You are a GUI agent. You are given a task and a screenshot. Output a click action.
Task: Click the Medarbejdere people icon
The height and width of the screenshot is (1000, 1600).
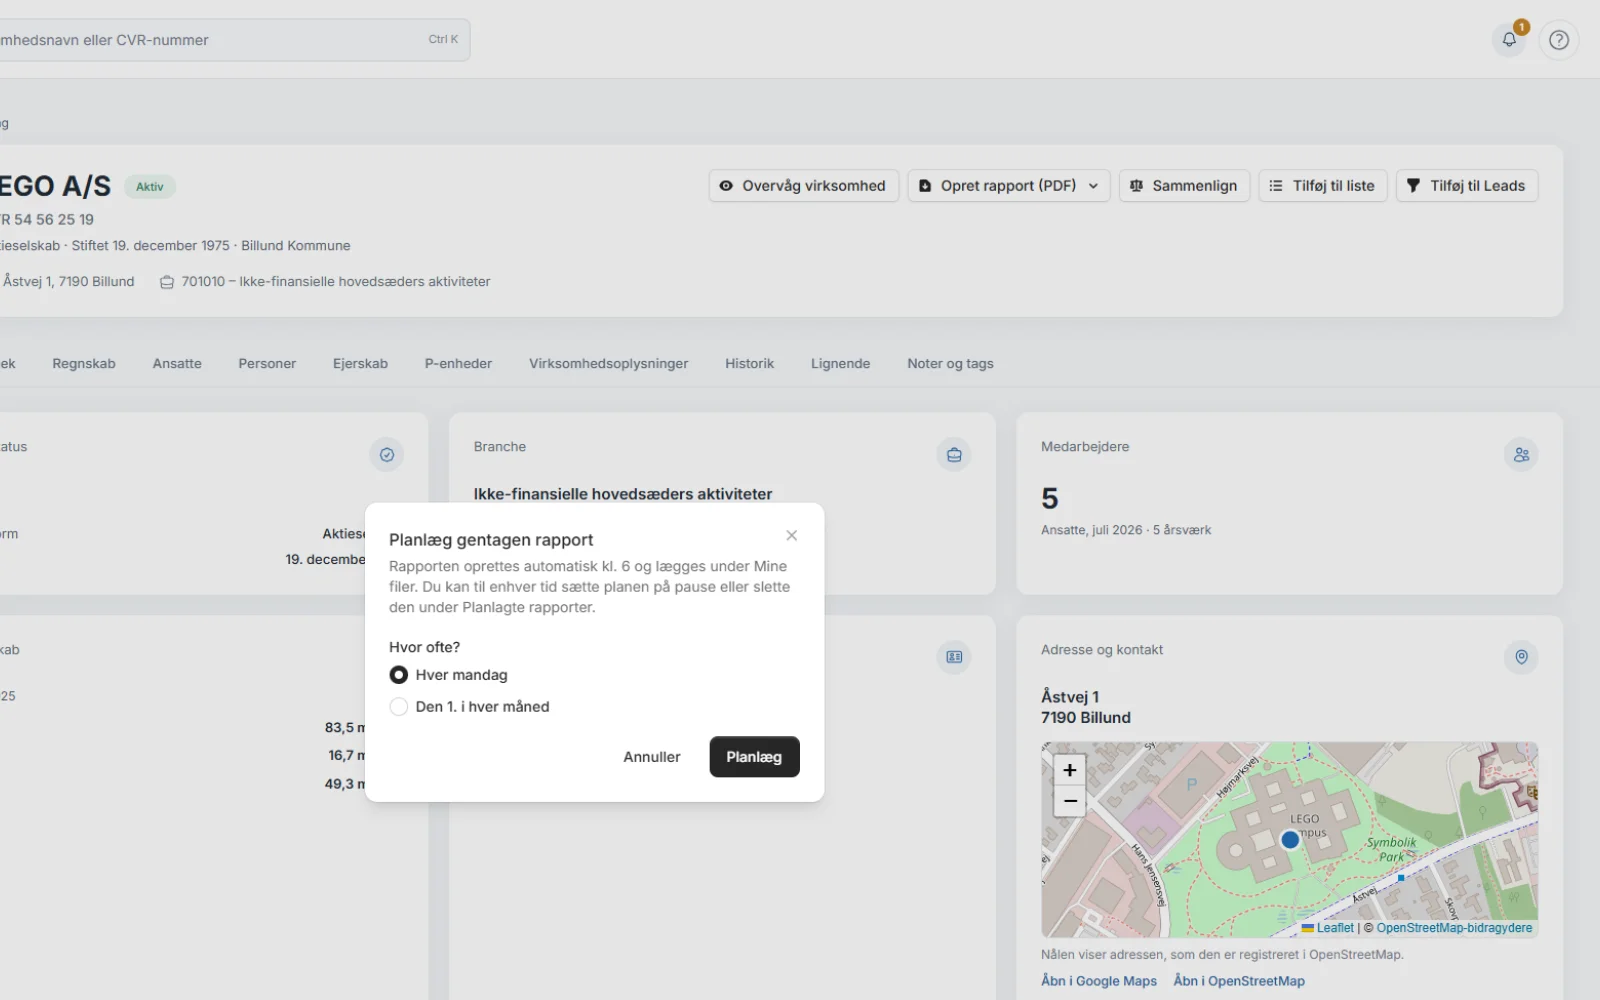(1521, 455)
